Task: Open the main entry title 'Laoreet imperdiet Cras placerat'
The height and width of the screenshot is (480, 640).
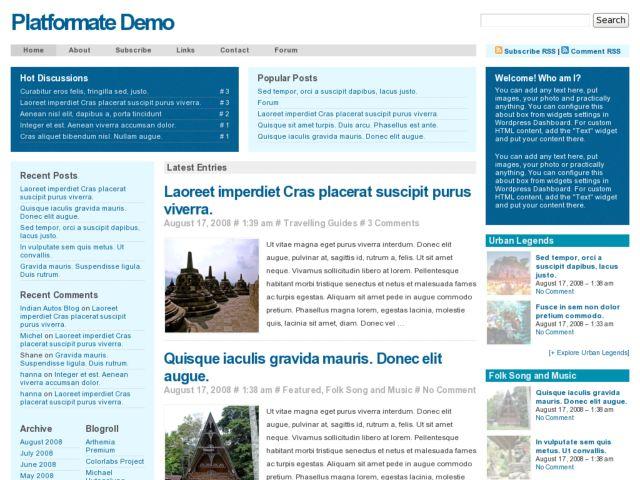Action: pyautogui.click(x=318, y=200)
